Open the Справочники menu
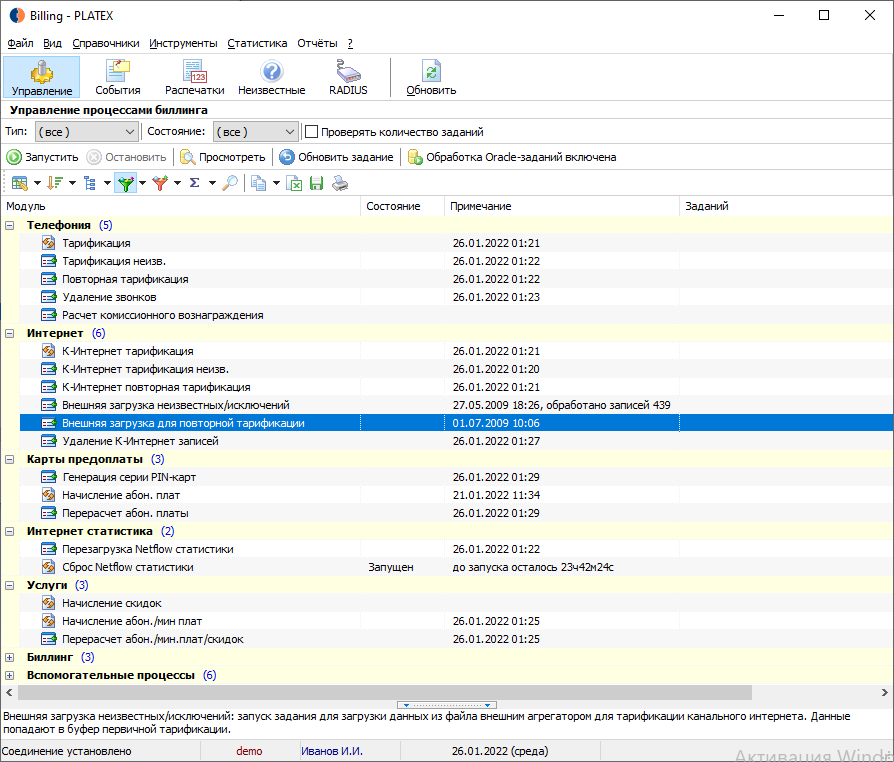This screenshot has height=762, width=894. tap(105, 43)
